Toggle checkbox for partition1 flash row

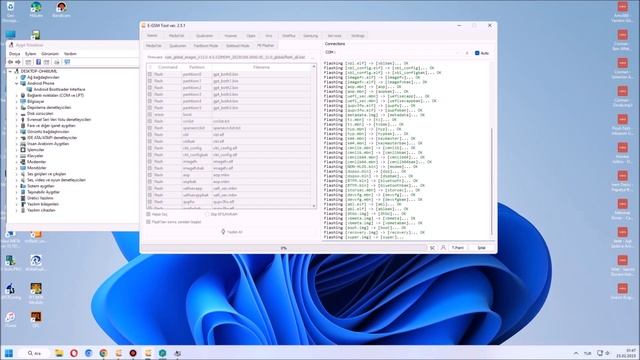click(150, 81)
